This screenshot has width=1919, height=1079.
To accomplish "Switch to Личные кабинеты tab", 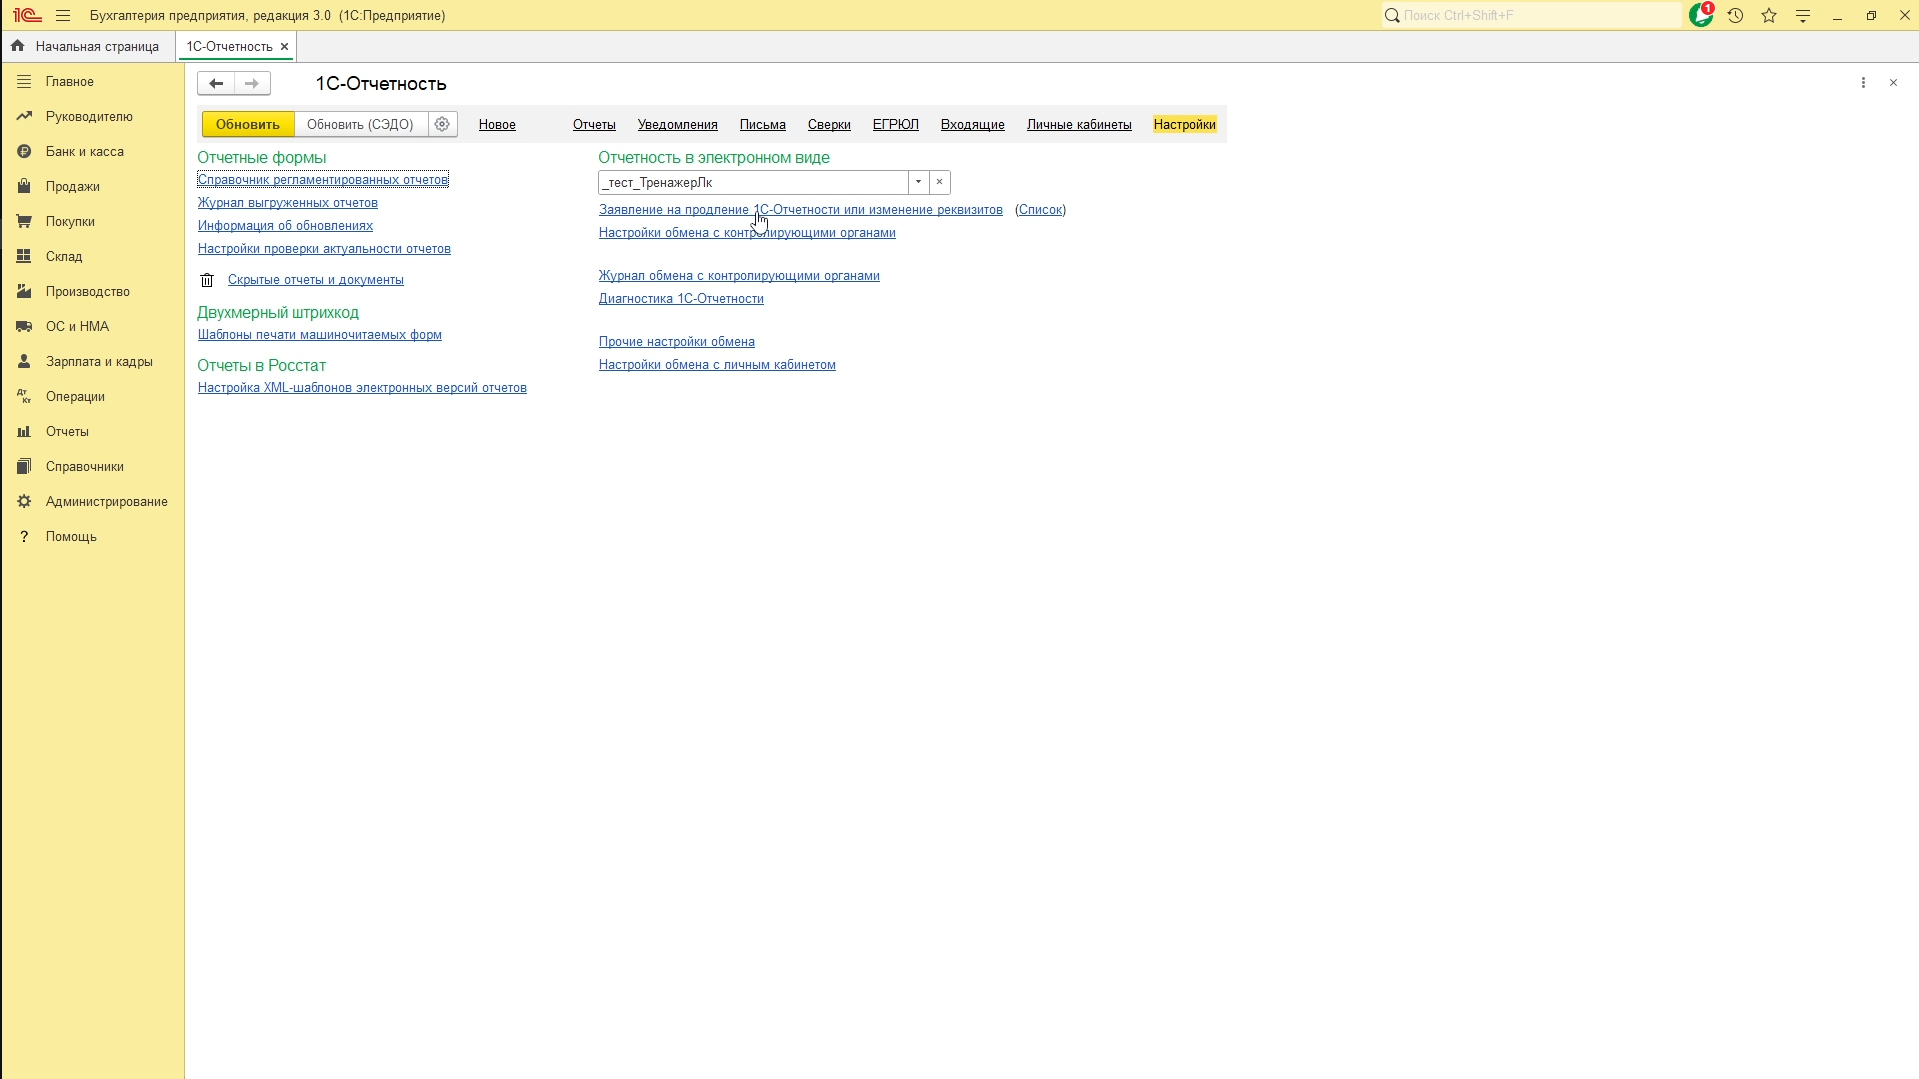I will [1079, 125].
